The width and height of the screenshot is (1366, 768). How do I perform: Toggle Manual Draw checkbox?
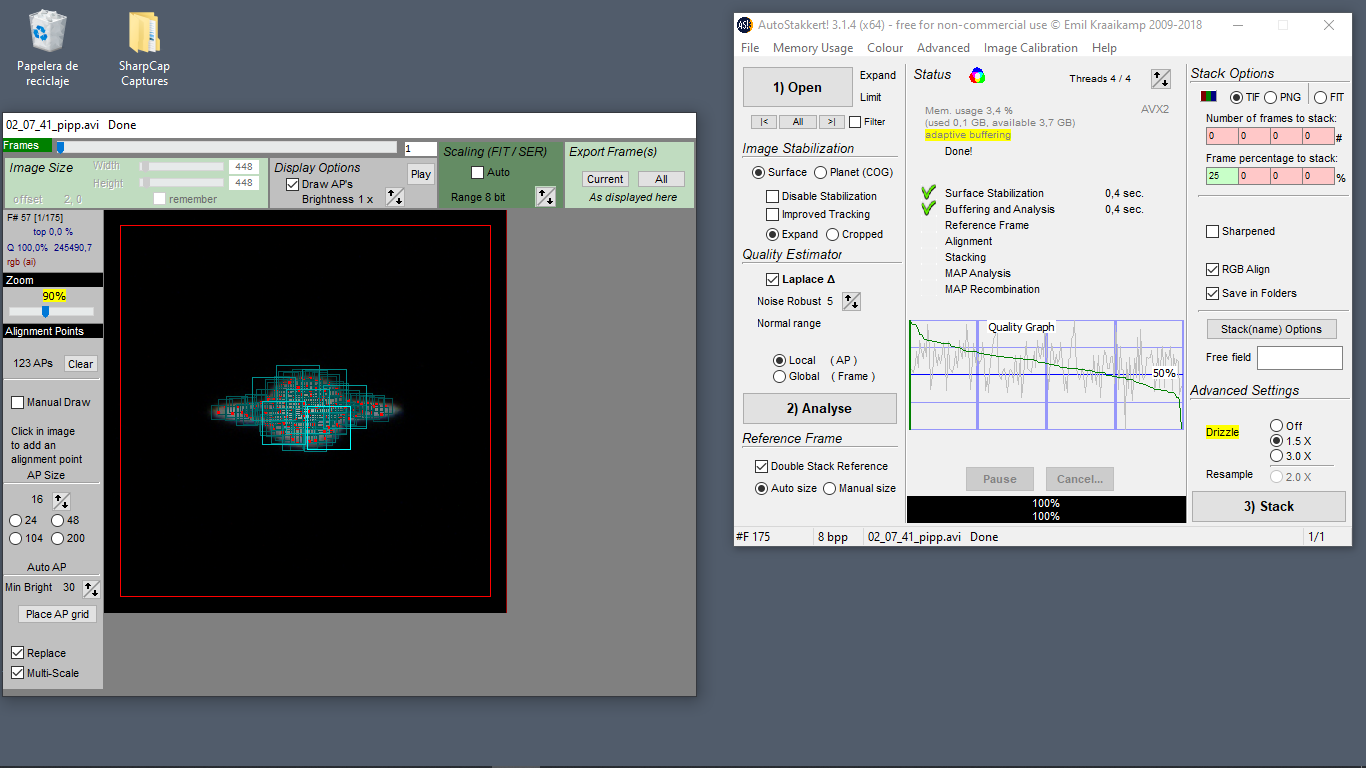point(18,402)
